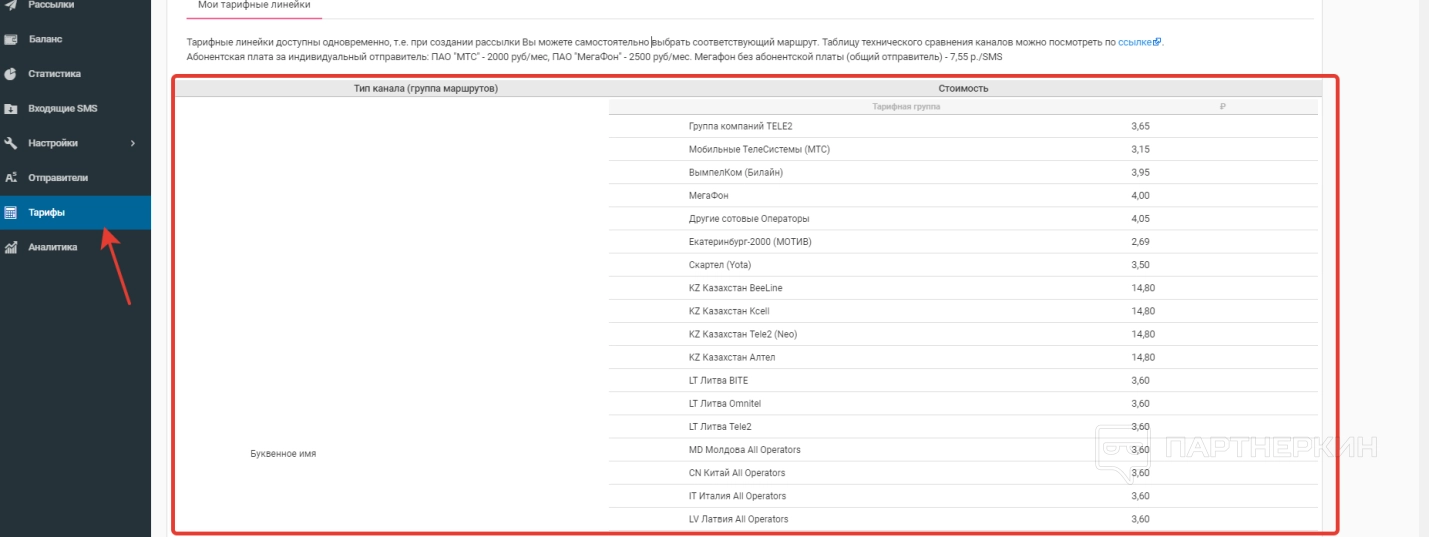Screen dimensions: 1429x537
Task: Click the Входящие SMS inbox icon
Action: [11, 109]
